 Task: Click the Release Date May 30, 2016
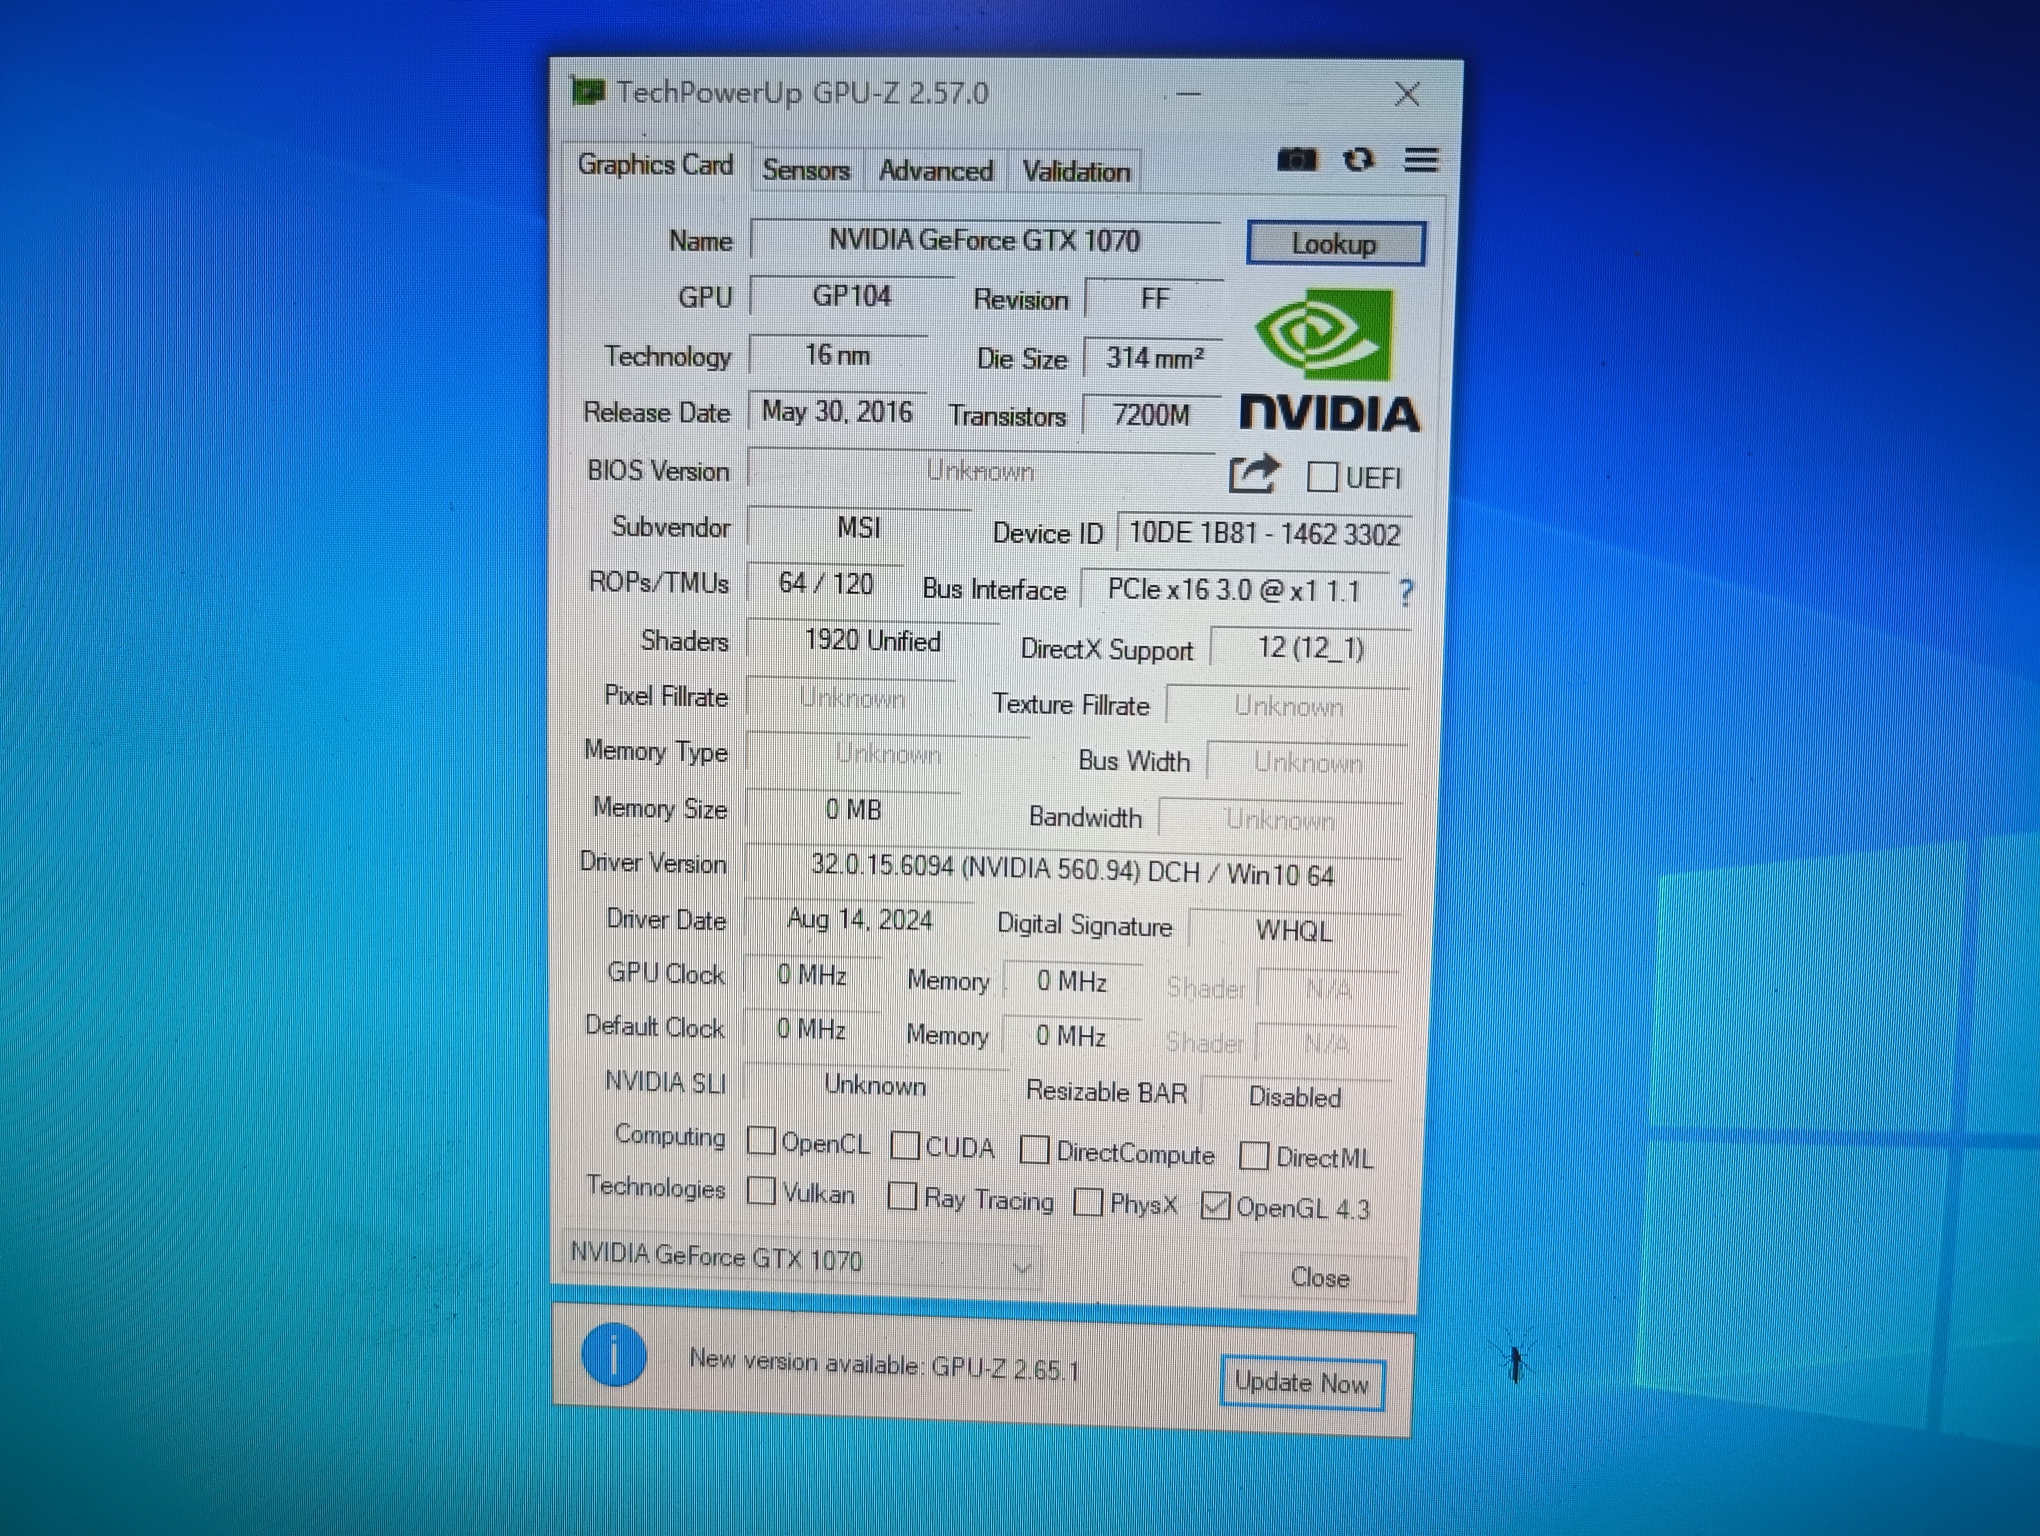pyautogui.click(x=837, y=412)
